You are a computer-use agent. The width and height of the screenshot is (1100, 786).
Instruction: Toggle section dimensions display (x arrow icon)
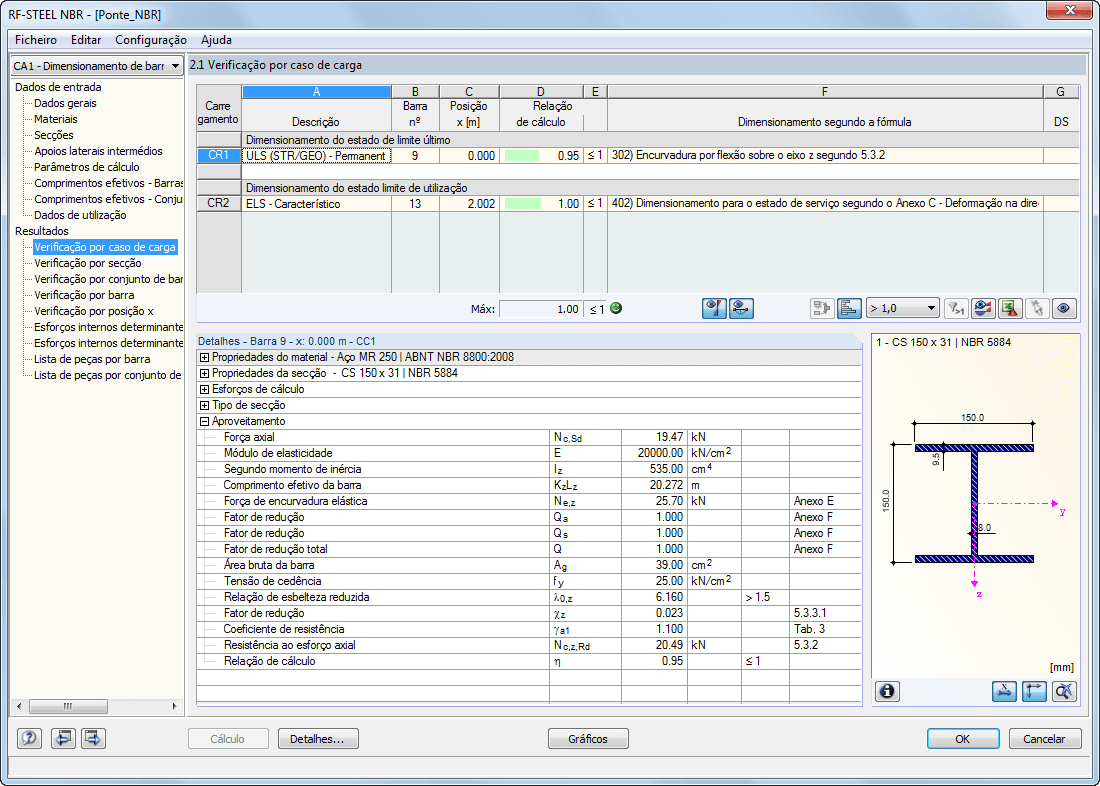point(1005,691)
